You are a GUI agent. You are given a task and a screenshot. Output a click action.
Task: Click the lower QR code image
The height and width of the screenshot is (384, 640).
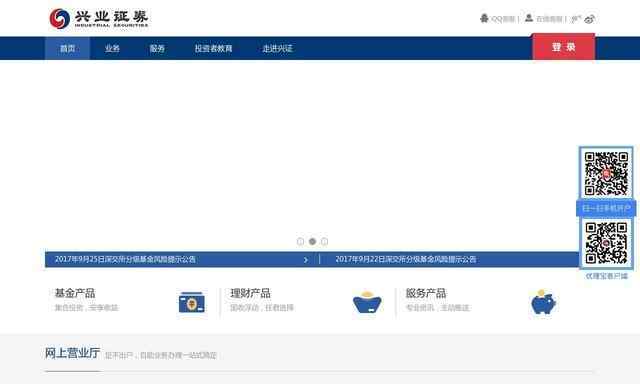[x=606, y=243]
